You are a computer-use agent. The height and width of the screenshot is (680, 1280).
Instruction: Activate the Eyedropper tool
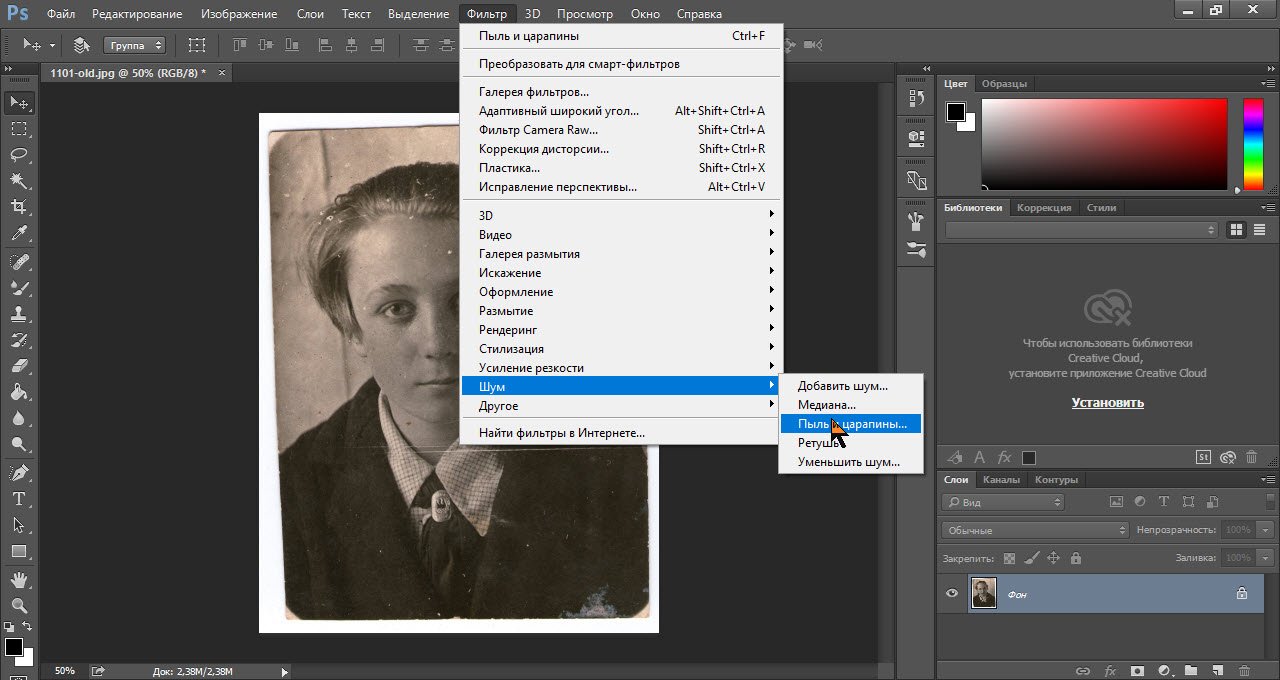[x=18, y=234]
